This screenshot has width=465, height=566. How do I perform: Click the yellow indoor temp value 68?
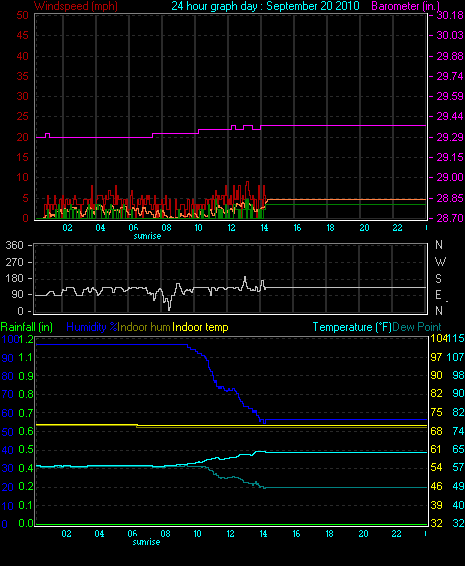coord(436,431)
